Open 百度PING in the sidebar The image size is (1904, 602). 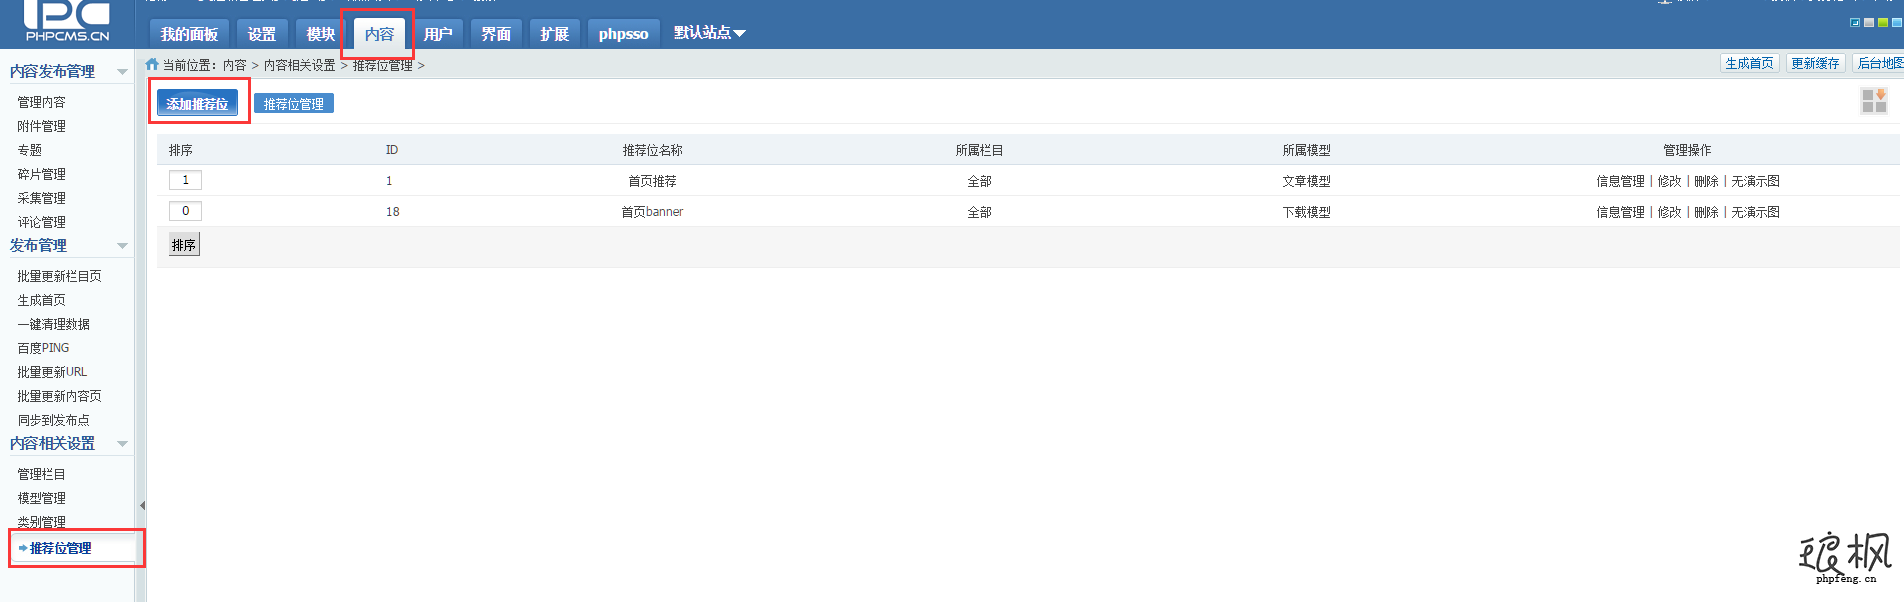pos(43,348)
